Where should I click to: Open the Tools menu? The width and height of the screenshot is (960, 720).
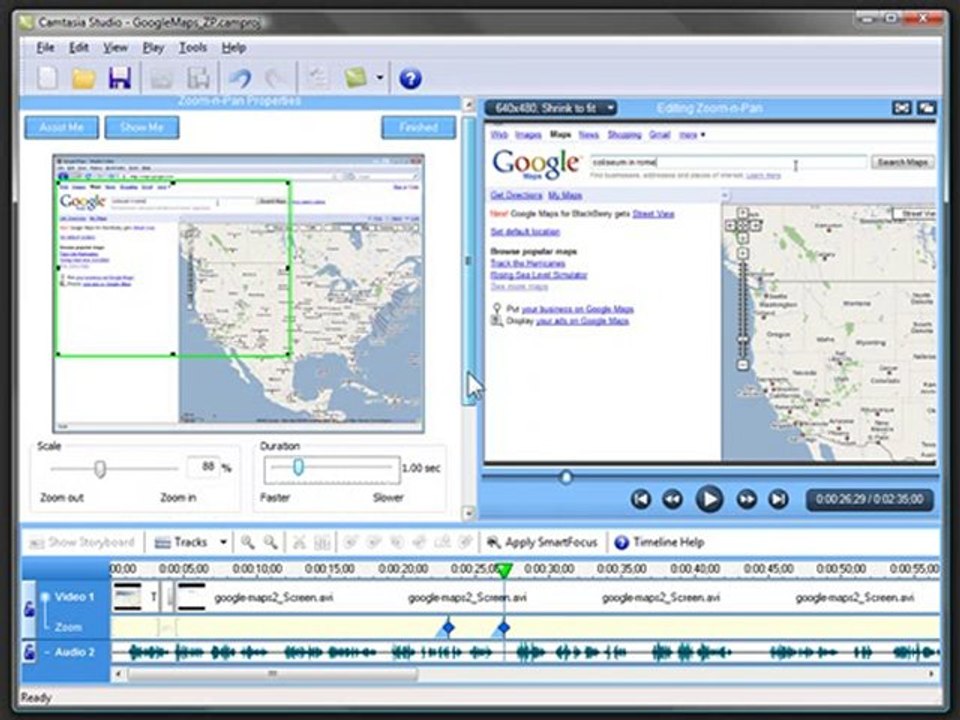(x=192, y=47)
